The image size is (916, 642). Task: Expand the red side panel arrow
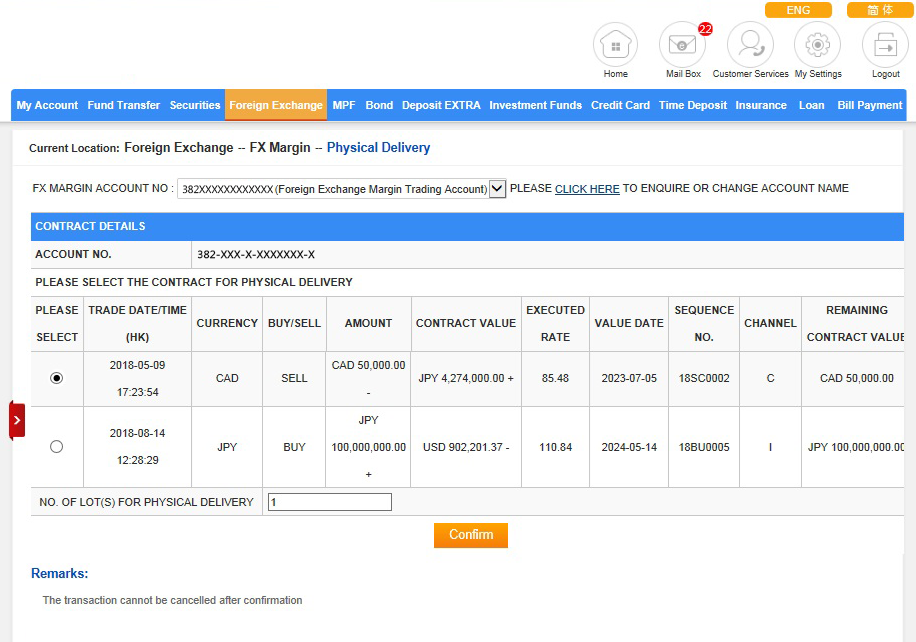(x=17, y=420)
